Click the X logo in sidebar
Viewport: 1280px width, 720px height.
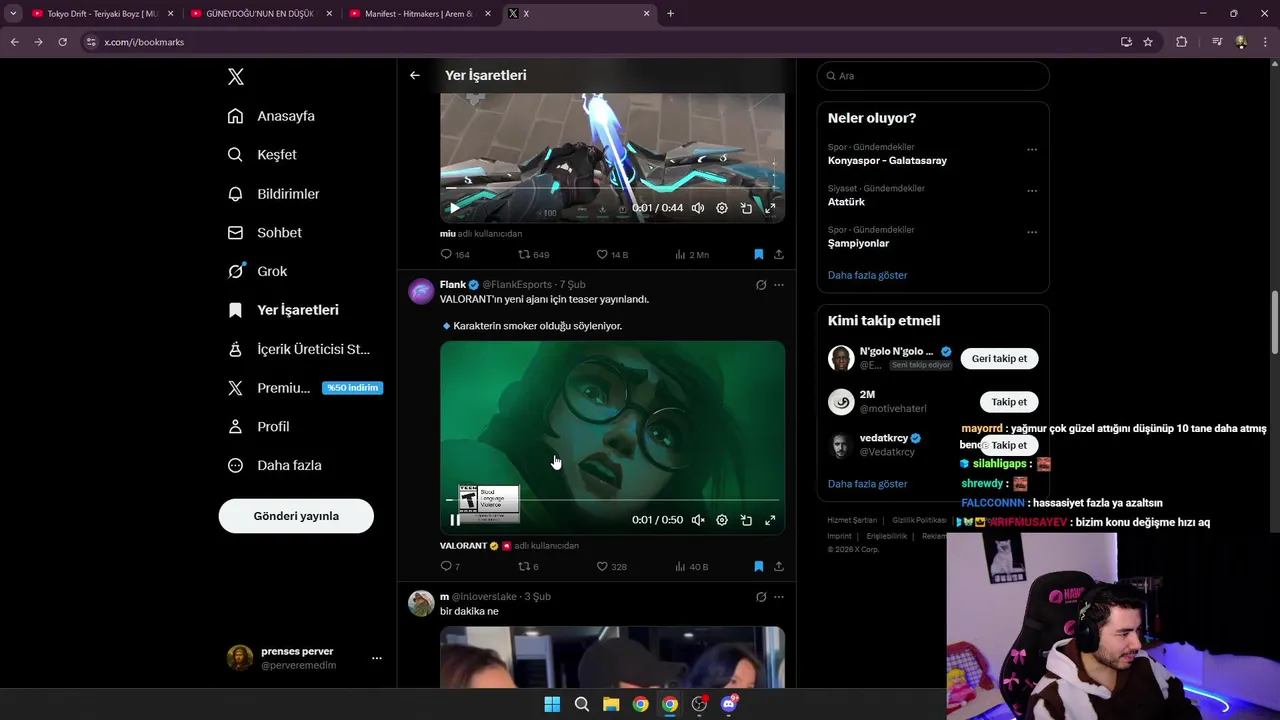pos(235,77)
